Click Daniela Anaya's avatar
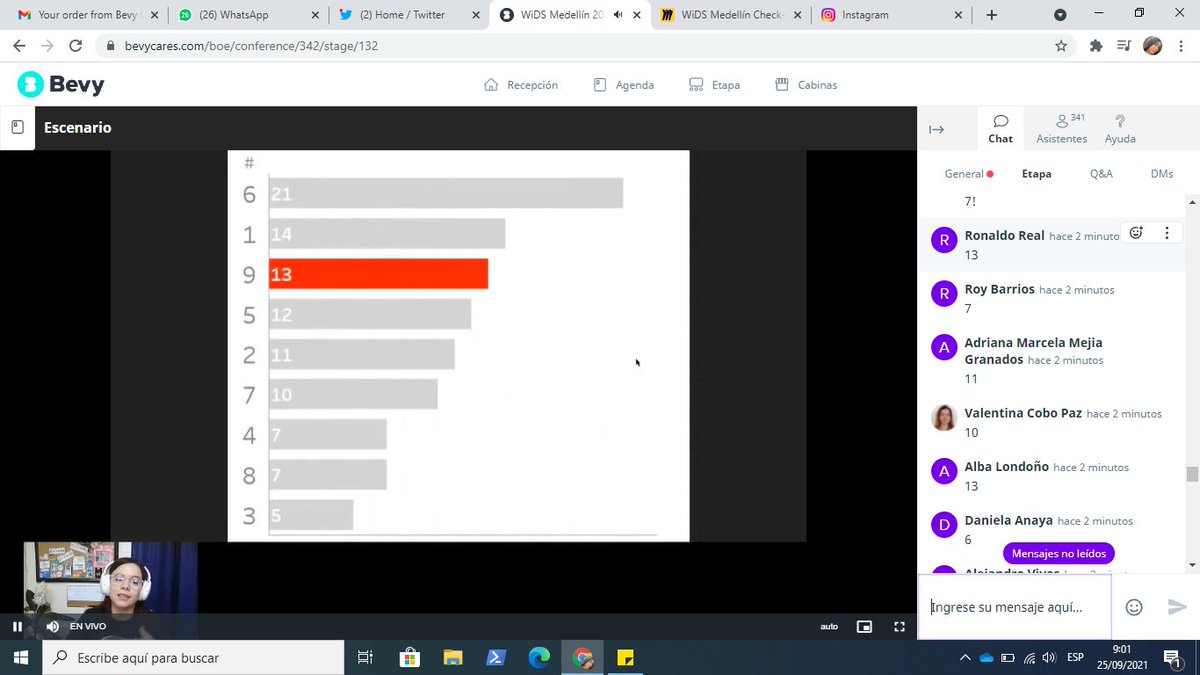The width and height of the screenshot is (1200, 675). [x=944, y=525]
